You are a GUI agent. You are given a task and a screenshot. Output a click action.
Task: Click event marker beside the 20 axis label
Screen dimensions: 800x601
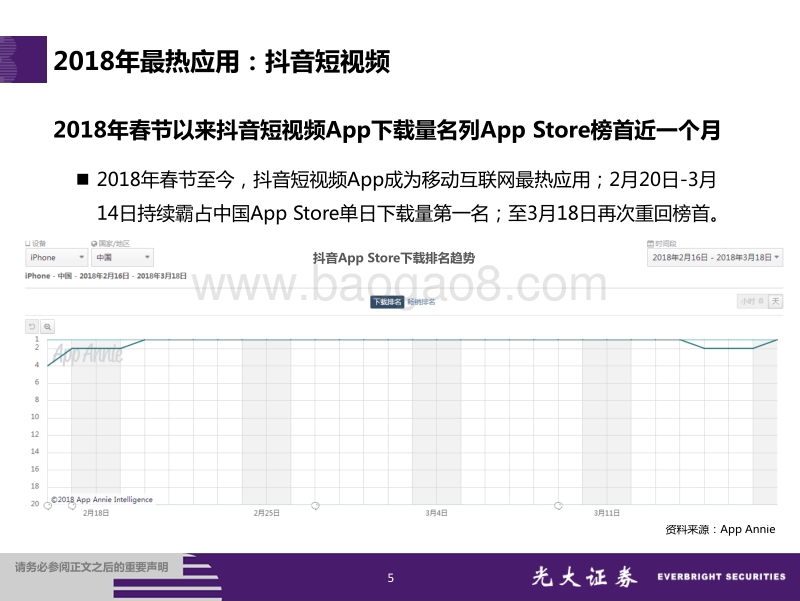pos(47,506)
